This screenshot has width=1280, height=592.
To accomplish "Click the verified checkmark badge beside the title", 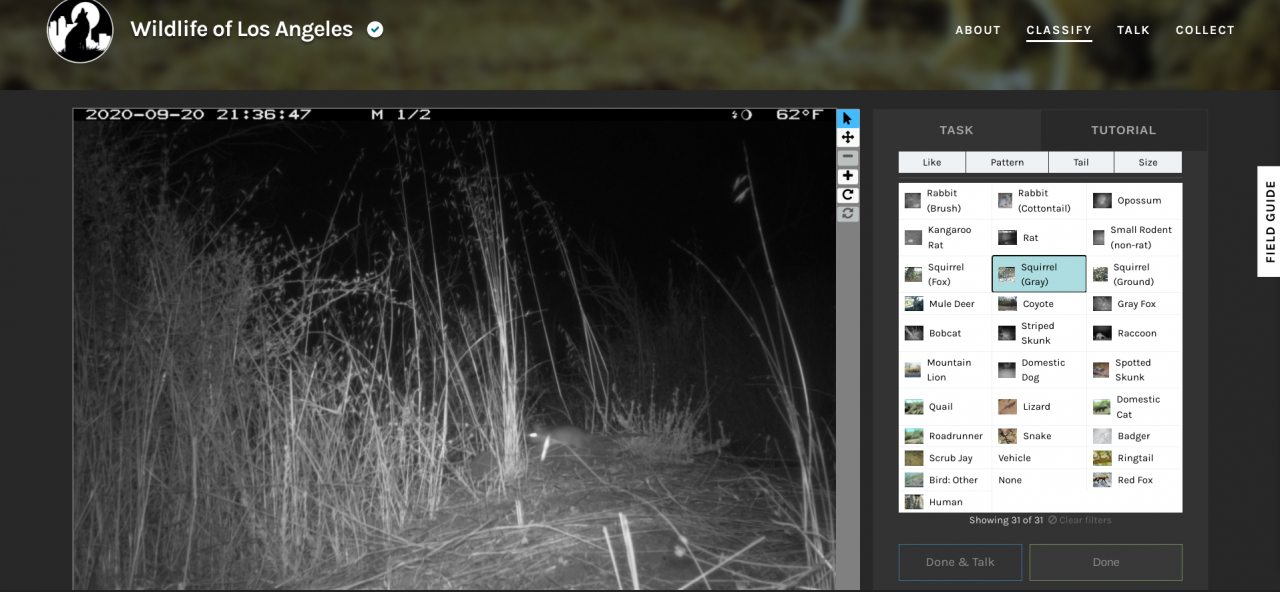I will coord(375,29).
